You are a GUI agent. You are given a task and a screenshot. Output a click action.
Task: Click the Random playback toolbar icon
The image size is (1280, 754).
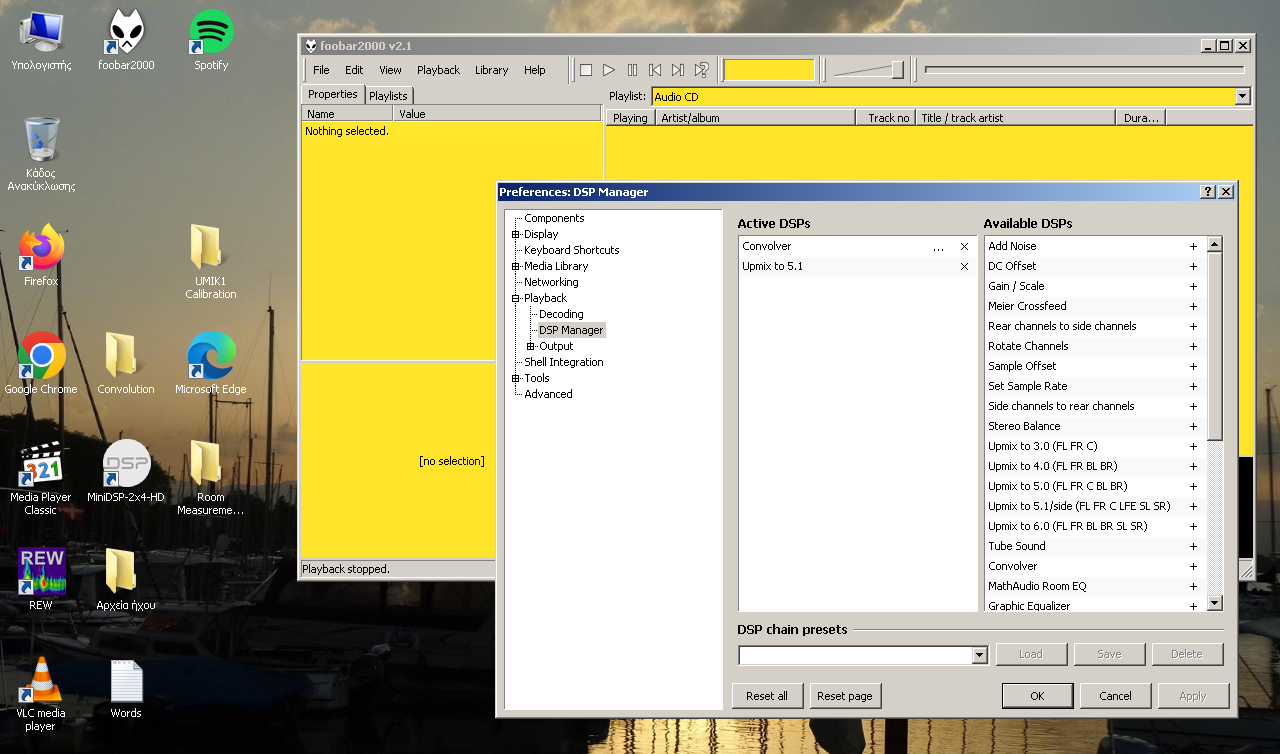tap(702, 70)
